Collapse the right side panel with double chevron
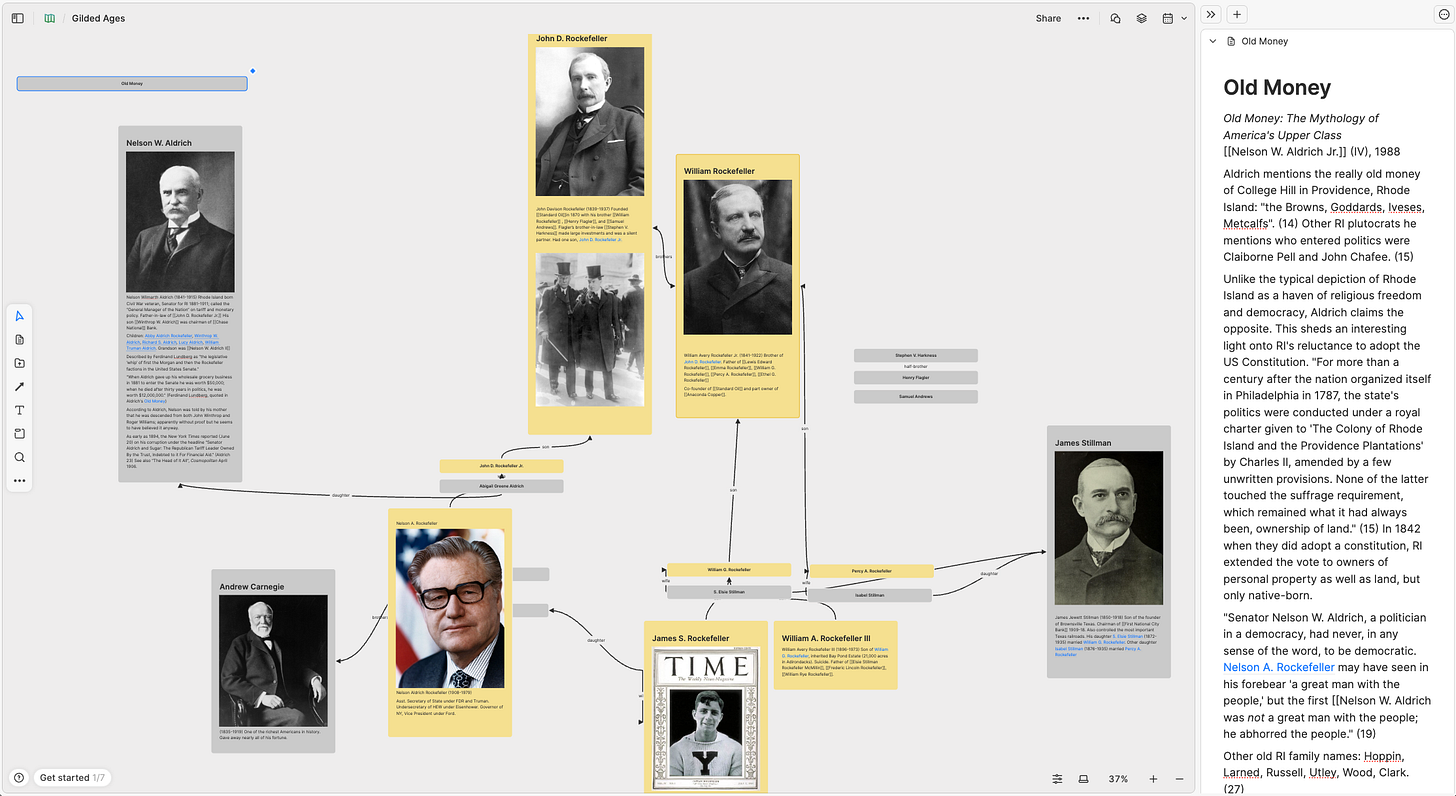 point(1211,14)
